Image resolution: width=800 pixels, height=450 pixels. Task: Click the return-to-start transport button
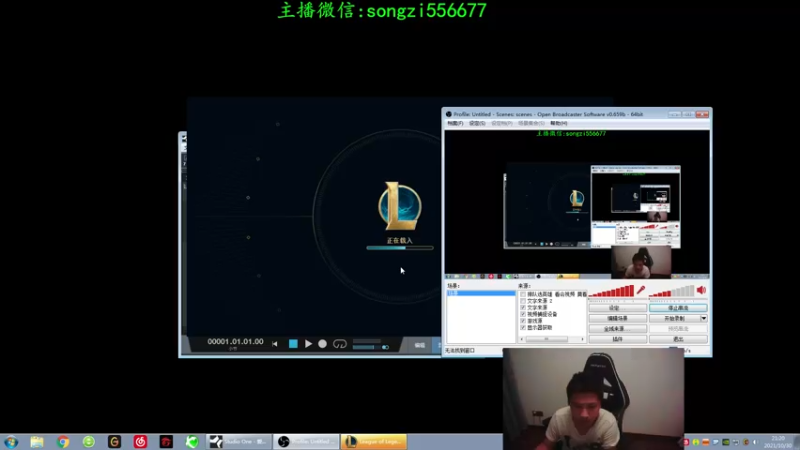[274, 344]
